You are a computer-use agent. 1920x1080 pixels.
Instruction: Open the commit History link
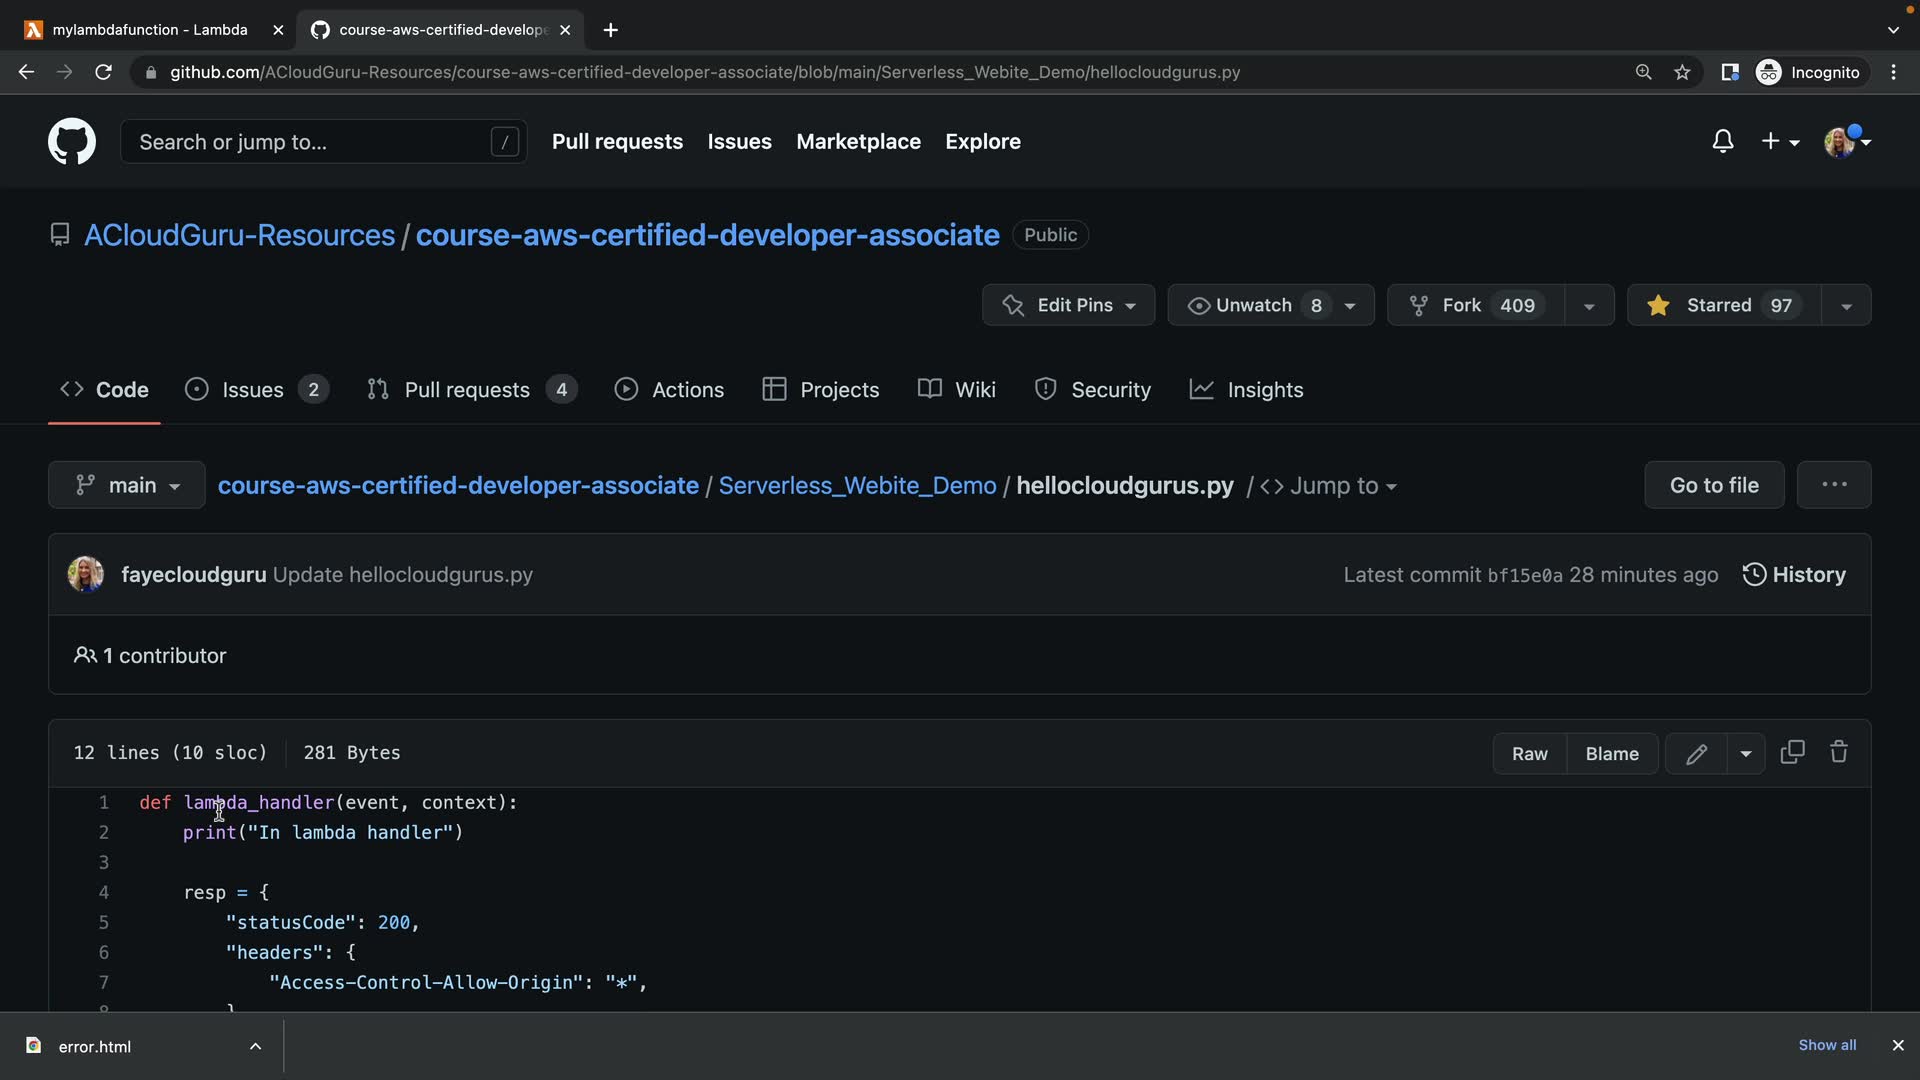pyautogui.click(x=1794, y=575)
